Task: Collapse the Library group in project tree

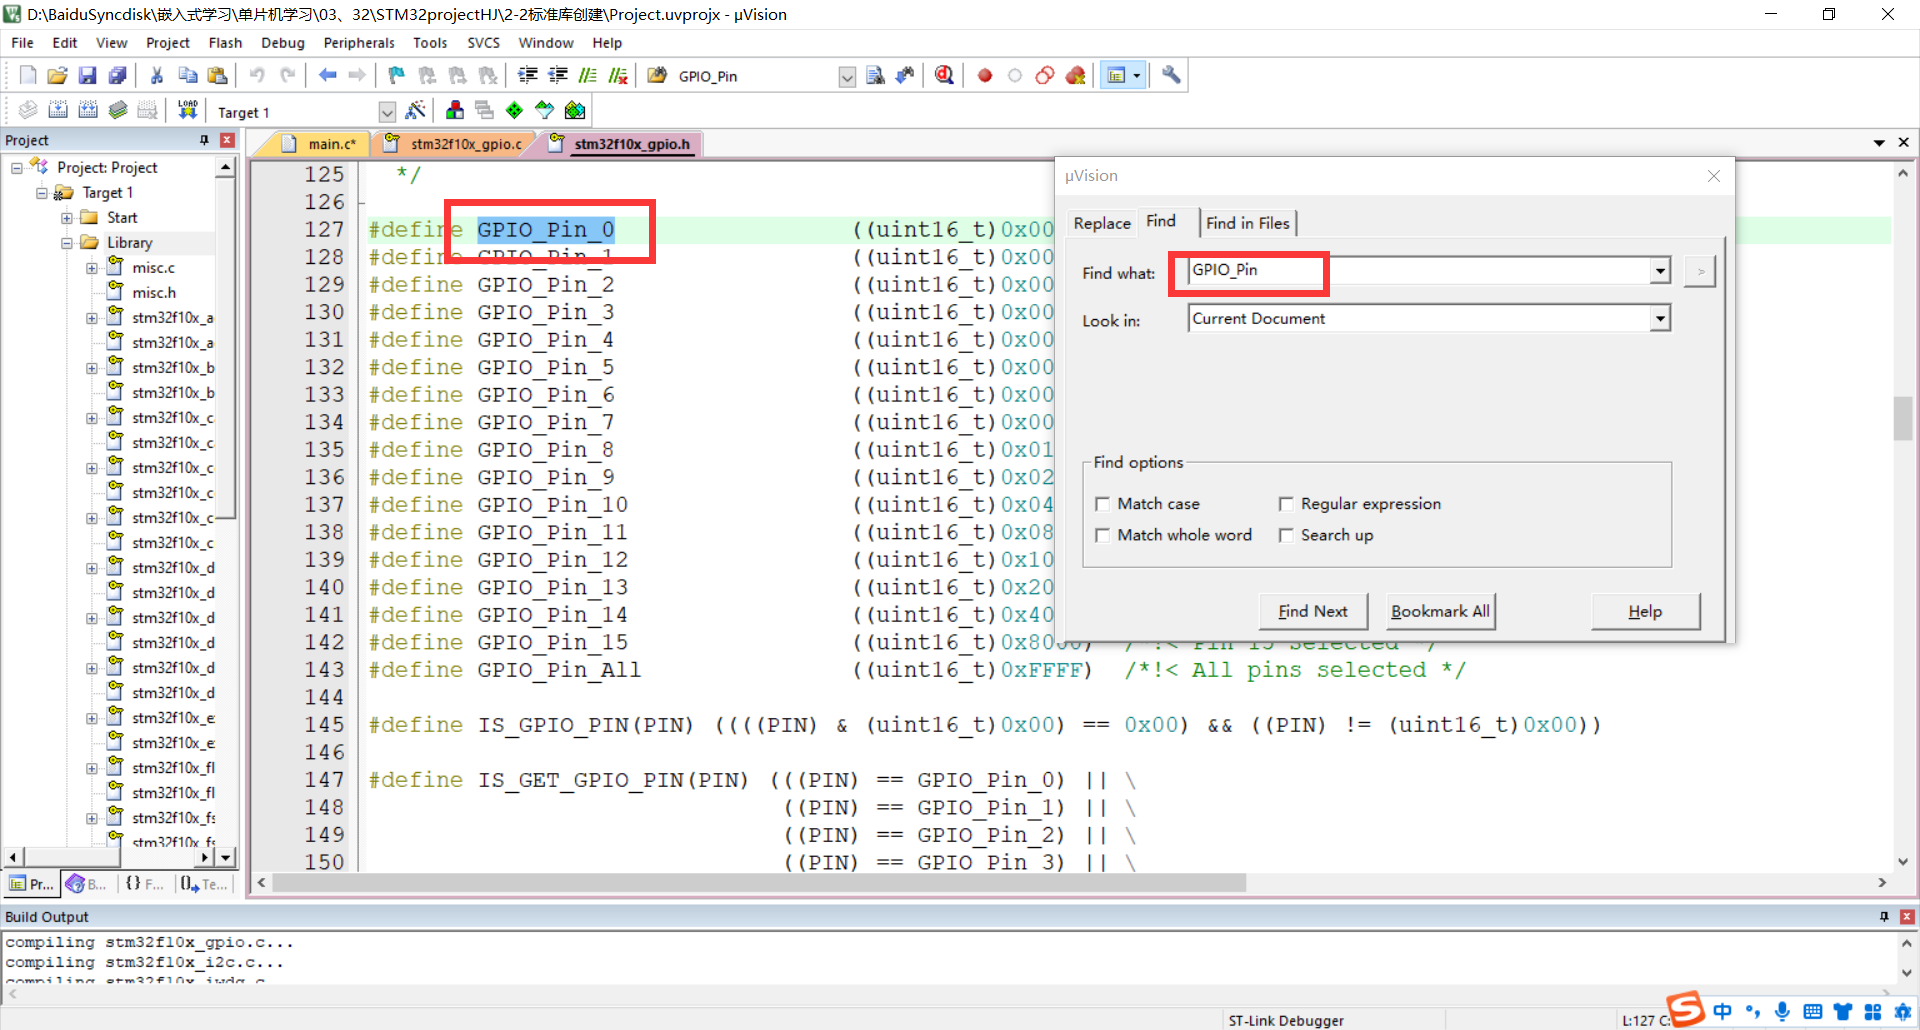Action: click(x=67, y=243)
